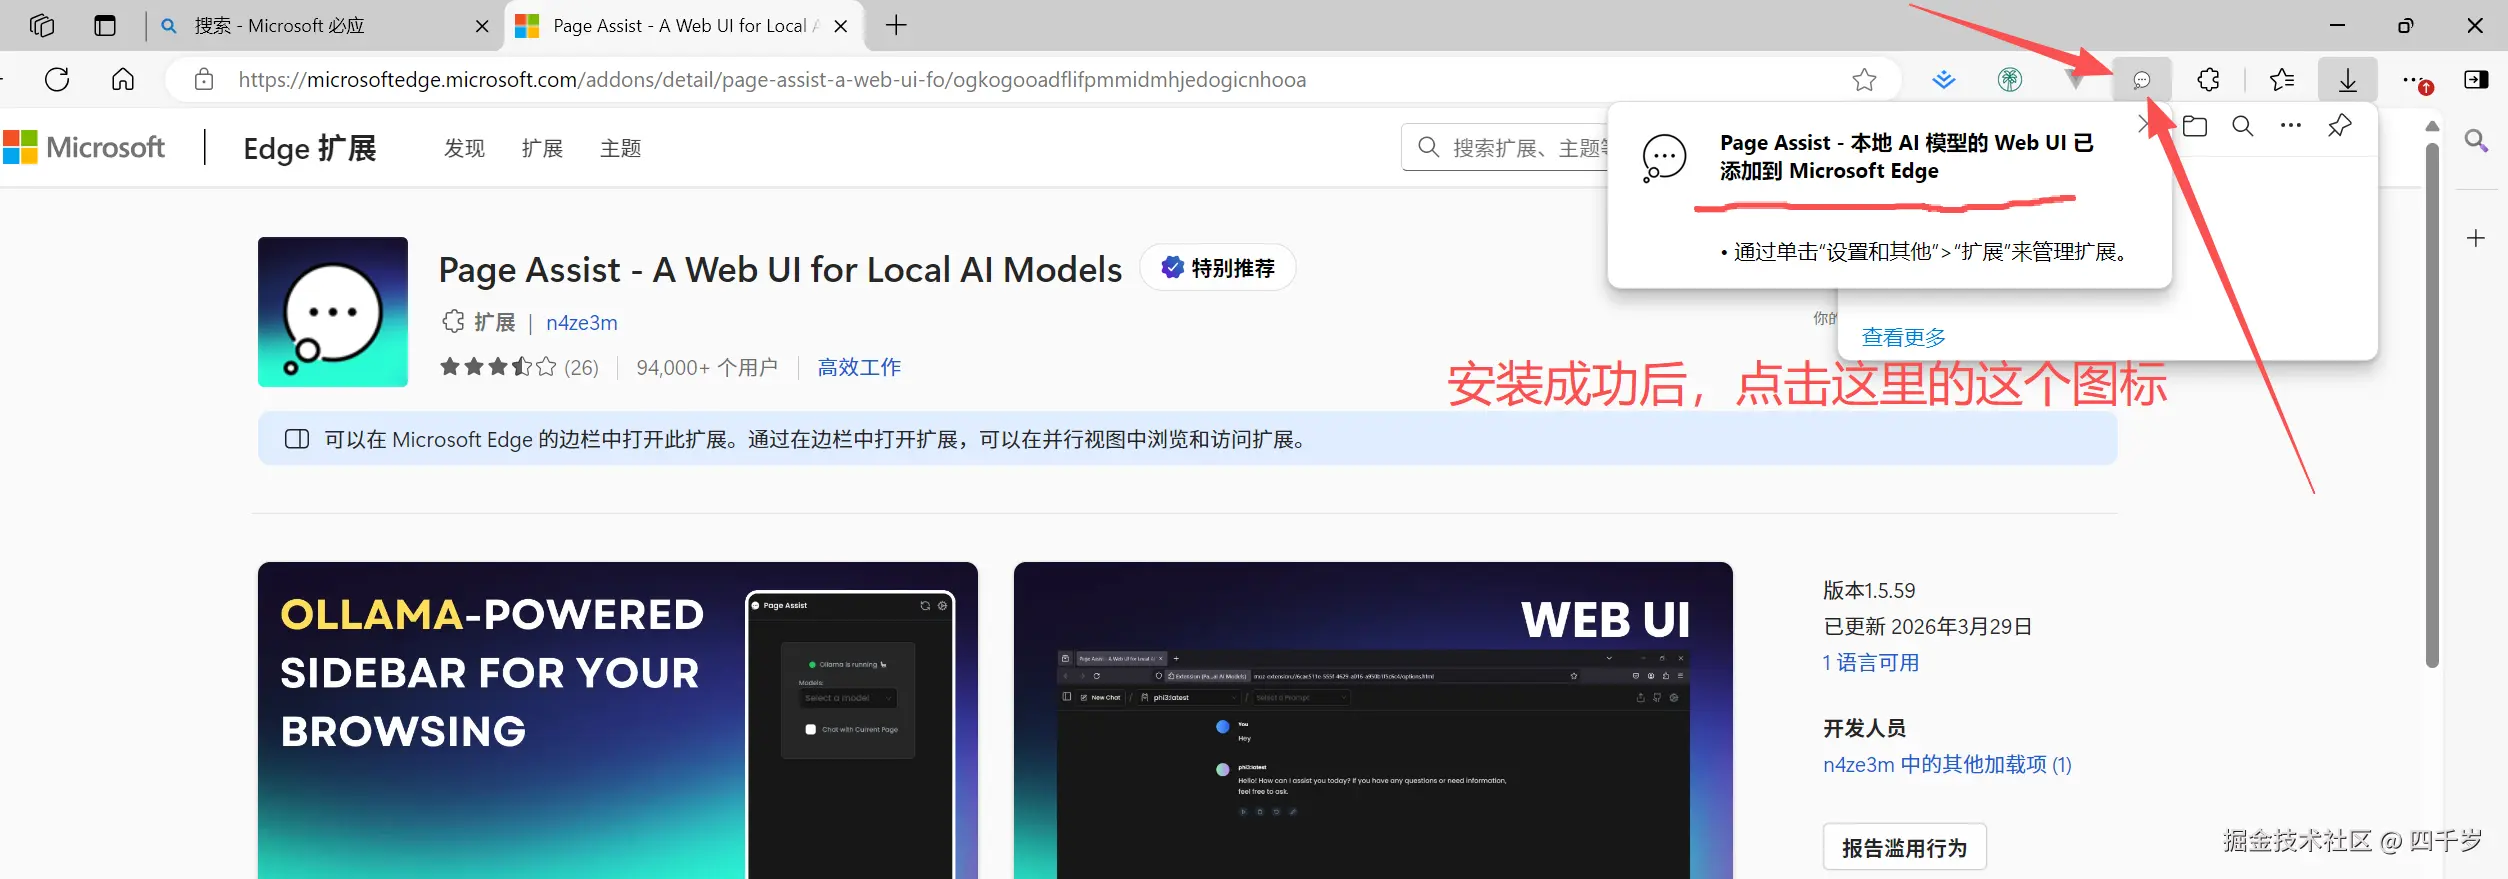Toggle the Edge sidebar icon
Screen dimensions: 2508x879
pyautogui.click(x=2477, y=79)
